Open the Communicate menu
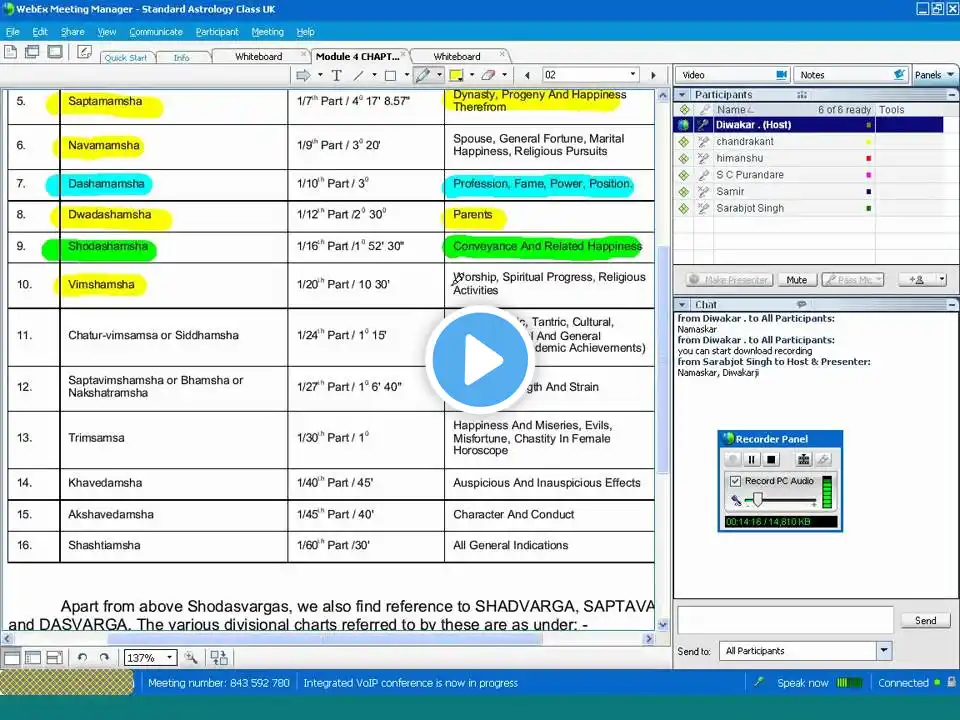960x720 pixels. [x=156, y=32]
